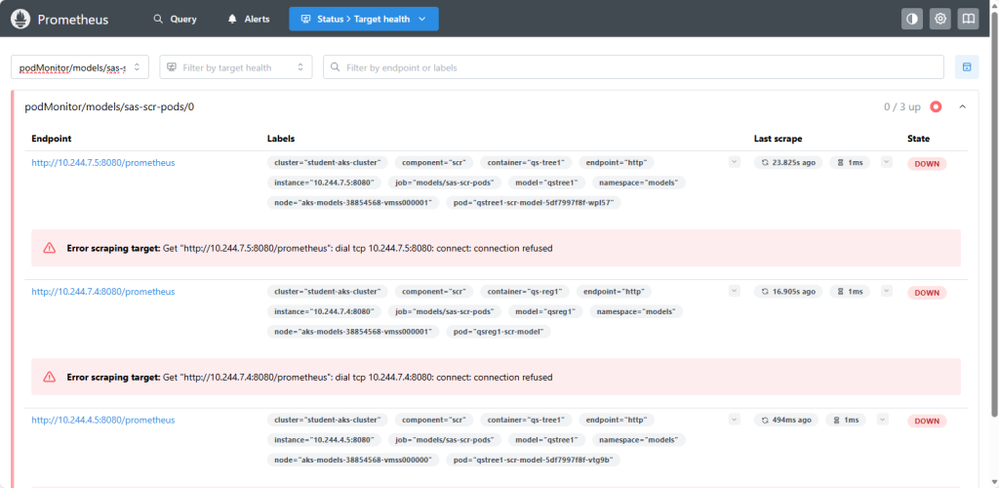Toggle the light/dark theme icon
This screenshot has width=999, height=488.
[x=912, y=19]
